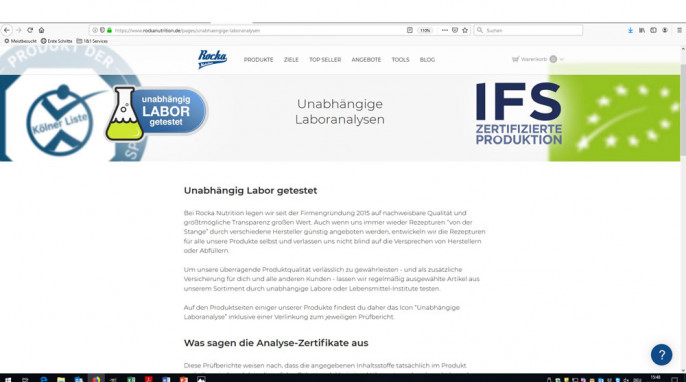Open the Firefox account icon
This screenshot has height=382, width=686.
(665, 30)
